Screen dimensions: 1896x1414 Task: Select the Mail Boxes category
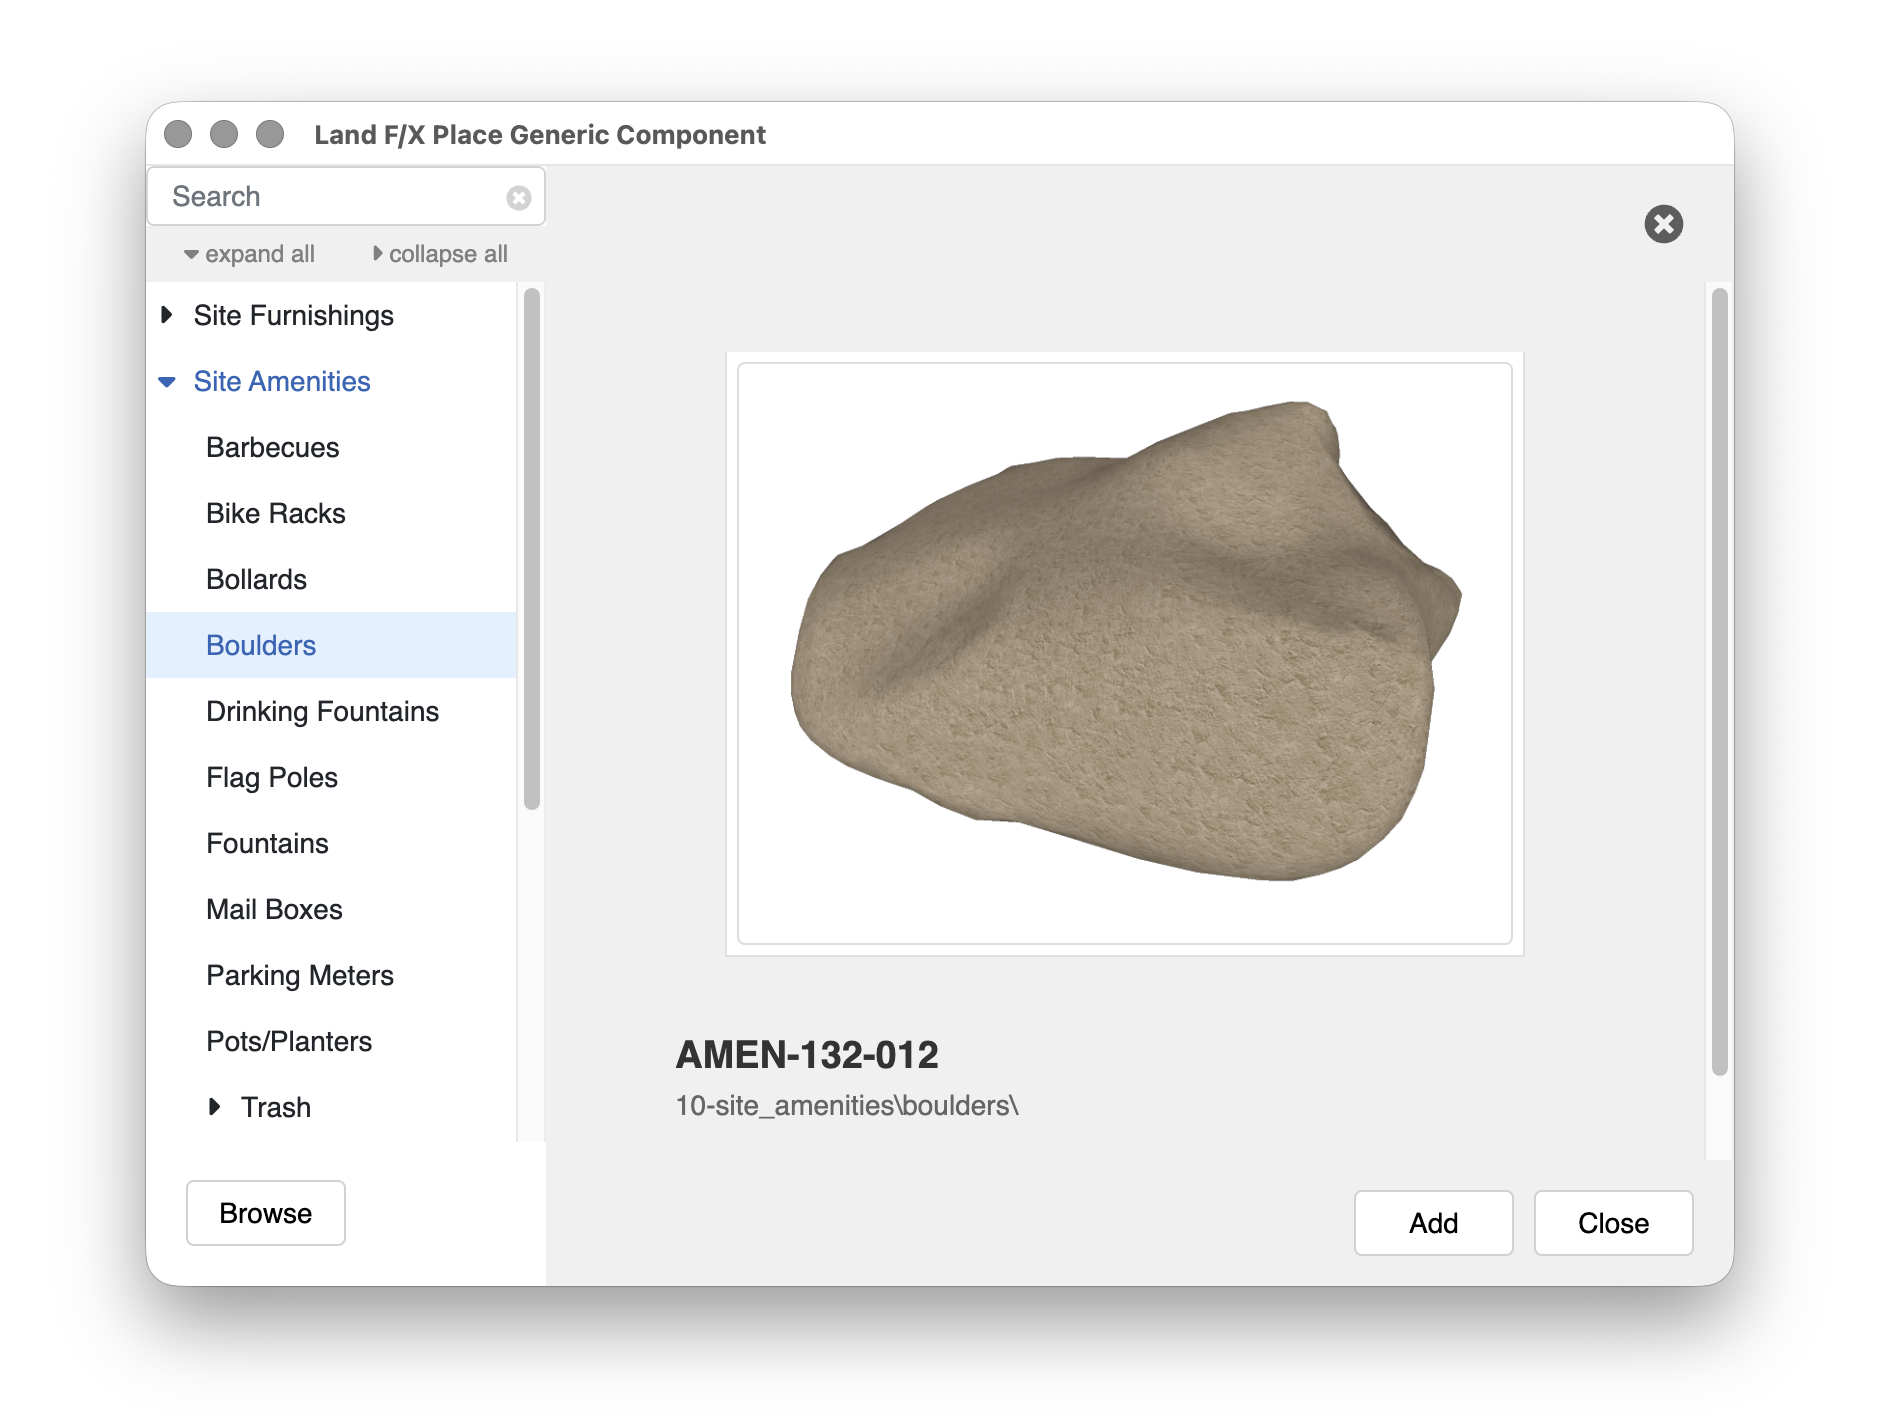pyautogui.click(x=331, y=909)
